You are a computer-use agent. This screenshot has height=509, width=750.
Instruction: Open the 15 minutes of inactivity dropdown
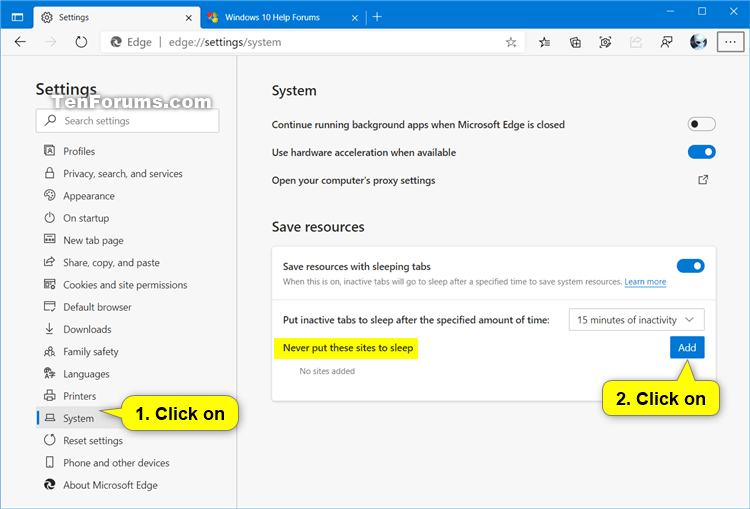point(637,320)
